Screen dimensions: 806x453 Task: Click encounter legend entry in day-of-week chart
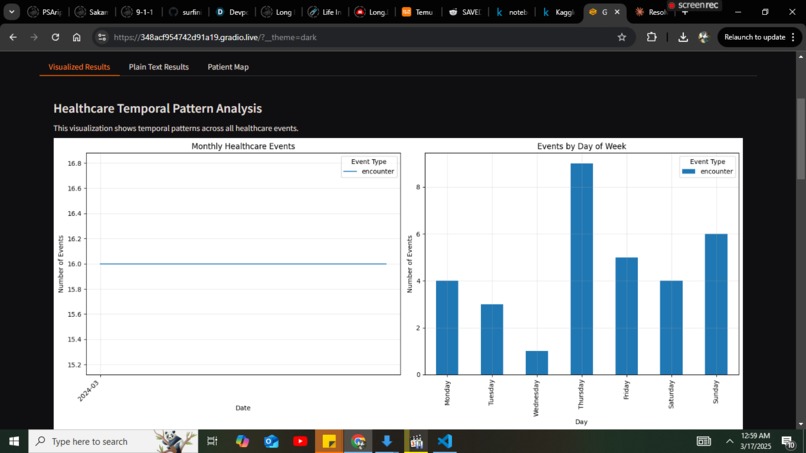pos(707,171)
